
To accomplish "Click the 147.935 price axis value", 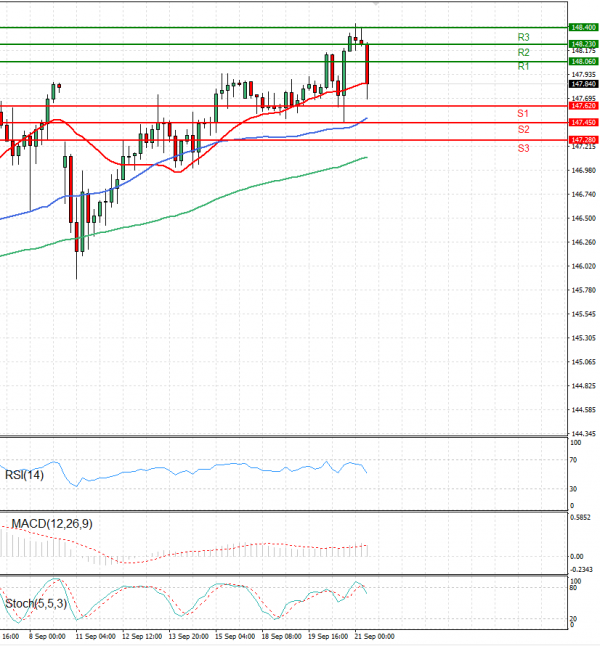I will (584, 75).
